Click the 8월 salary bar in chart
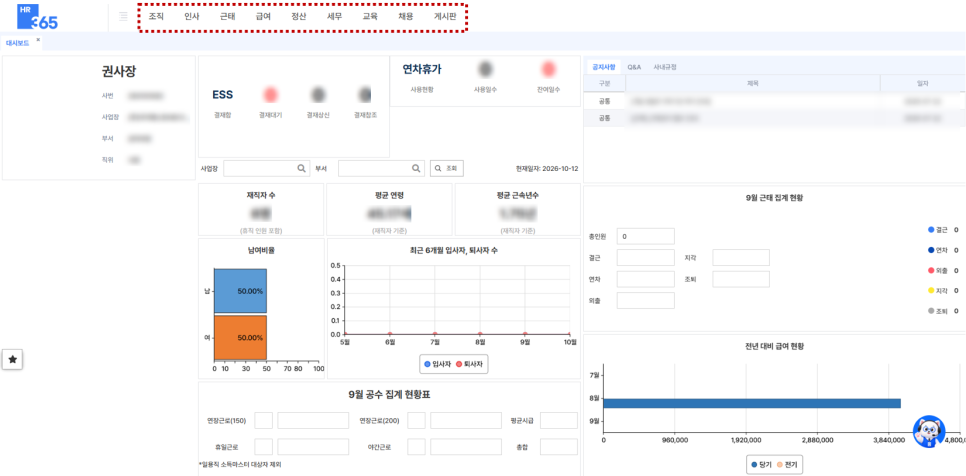This screenshot has width=966, height=476. click(x=752, y=403)
